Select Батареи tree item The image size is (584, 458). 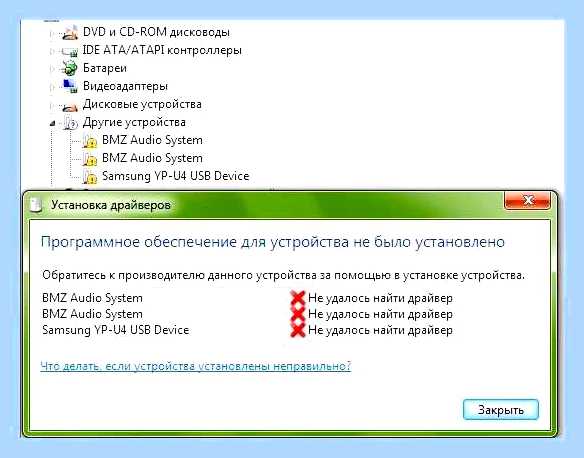(105, 68)
